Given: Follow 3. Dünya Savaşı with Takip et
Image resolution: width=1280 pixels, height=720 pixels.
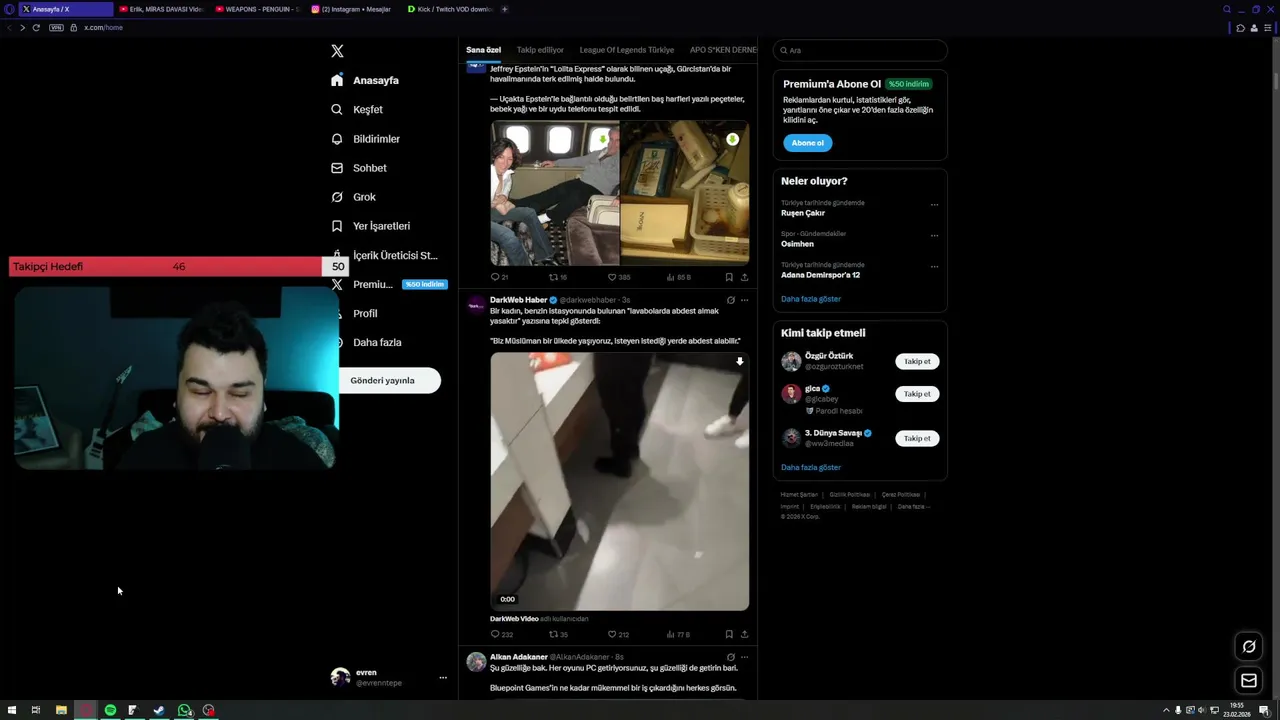Looking at the screenshot, I should pos(917,438).
